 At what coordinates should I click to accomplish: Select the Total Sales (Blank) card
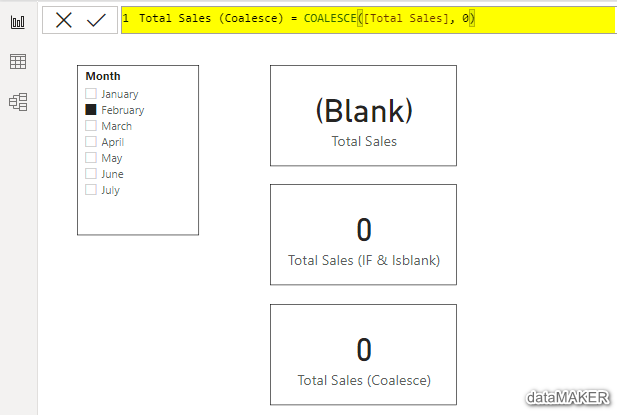point(363,115)
